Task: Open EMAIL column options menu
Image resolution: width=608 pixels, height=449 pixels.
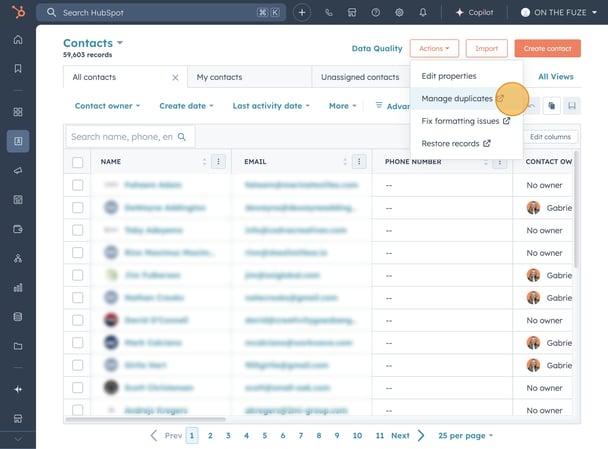Action: pos(359,161)
